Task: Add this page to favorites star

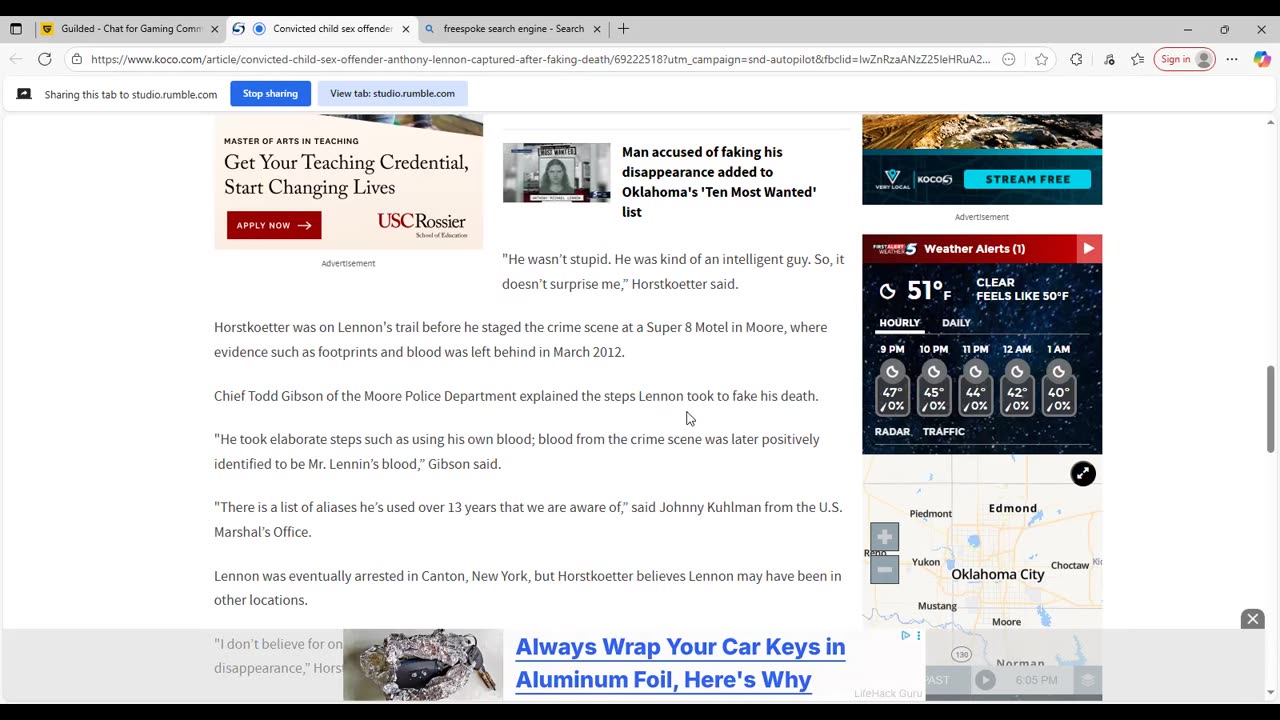Action: [x=1041, y=59]
